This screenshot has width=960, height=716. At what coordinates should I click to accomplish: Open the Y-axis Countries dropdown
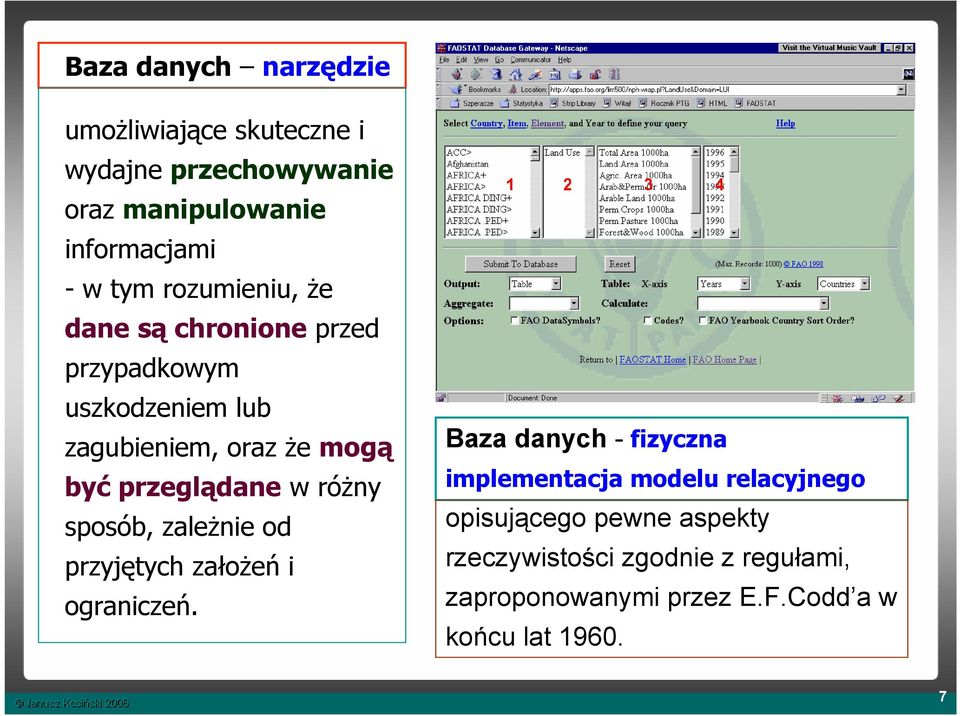(844, 284)
